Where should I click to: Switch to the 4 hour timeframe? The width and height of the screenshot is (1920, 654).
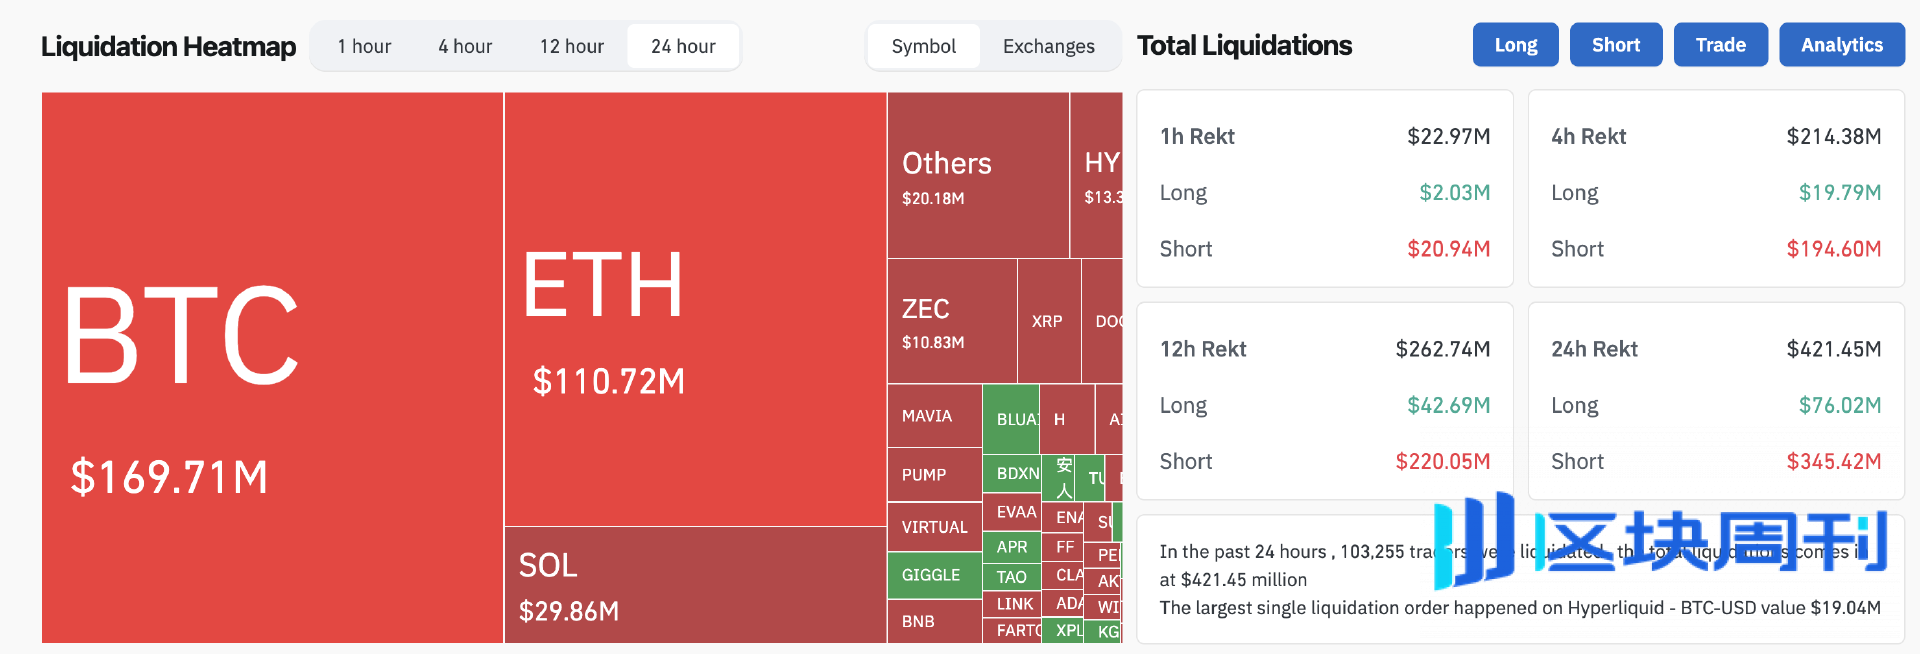coord(465,46)
